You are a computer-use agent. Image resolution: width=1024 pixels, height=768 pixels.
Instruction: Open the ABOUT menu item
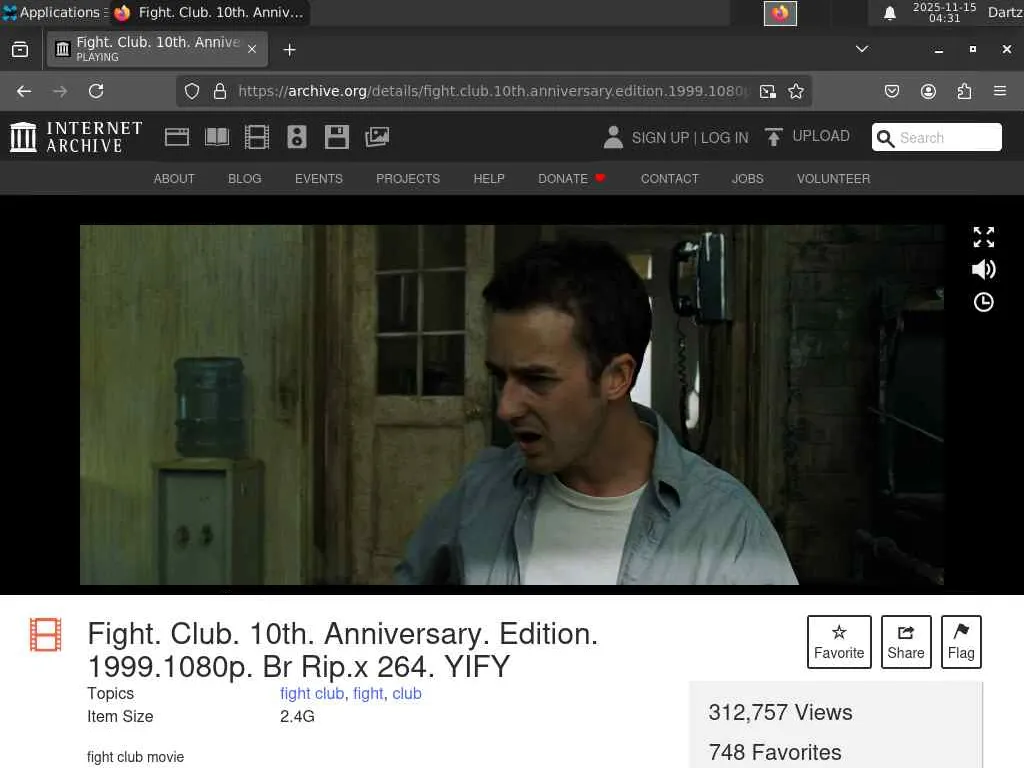pos(174,178)
